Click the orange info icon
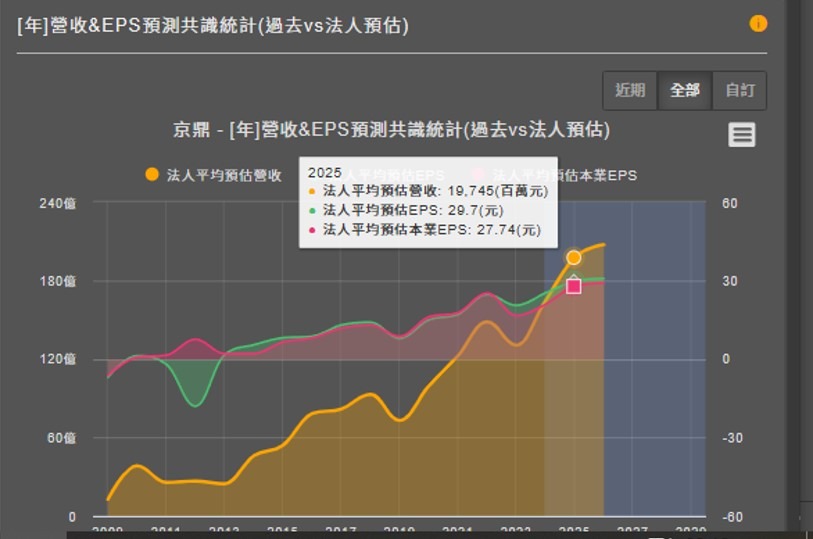813x539 pixels. point(758,24)
